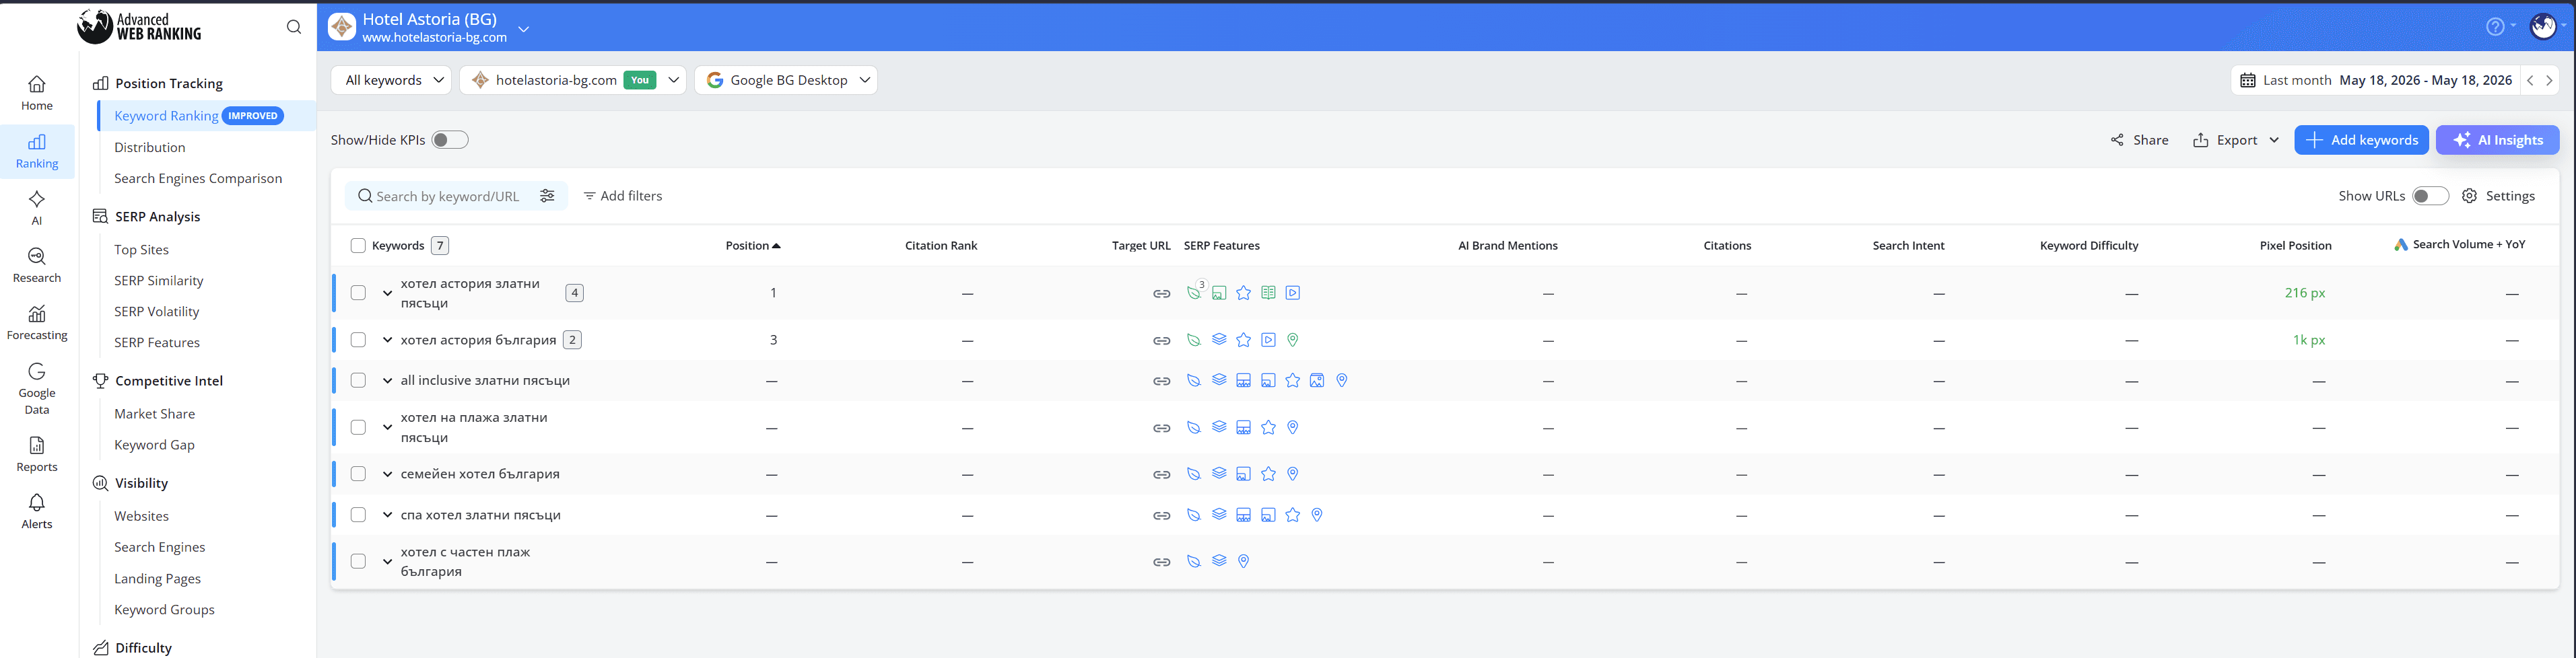
Task: Open SERP Volatility menu item
Action: tap(156, 312)
